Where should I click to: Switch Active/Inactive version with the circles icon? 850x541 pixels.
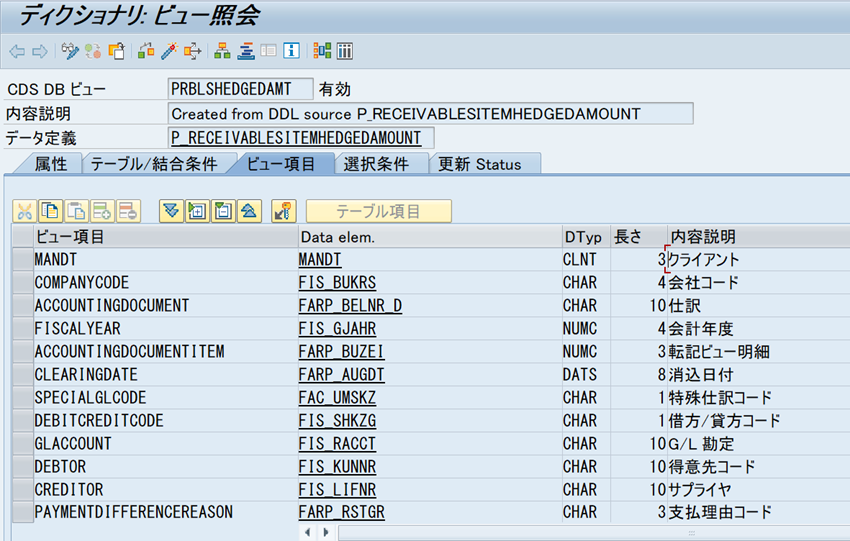[93, 51]
